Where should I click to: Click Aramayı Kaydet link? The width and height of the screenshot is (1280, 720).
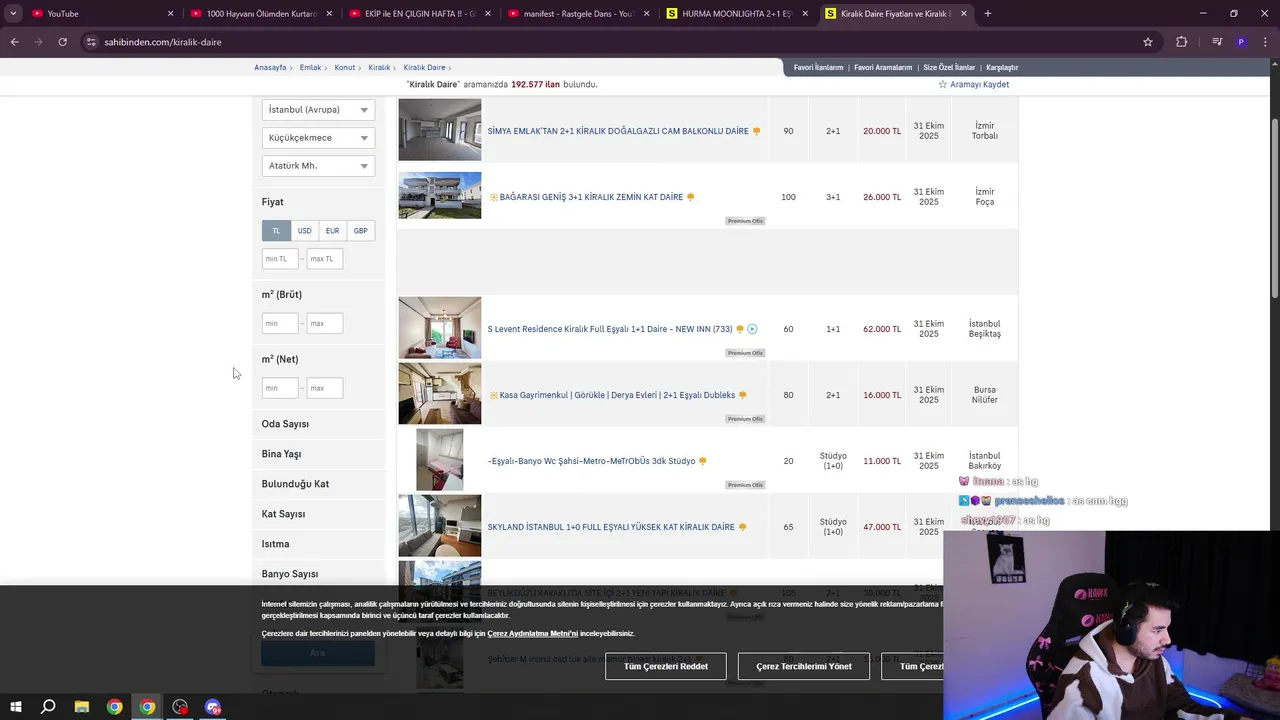[x=979, y=84]
